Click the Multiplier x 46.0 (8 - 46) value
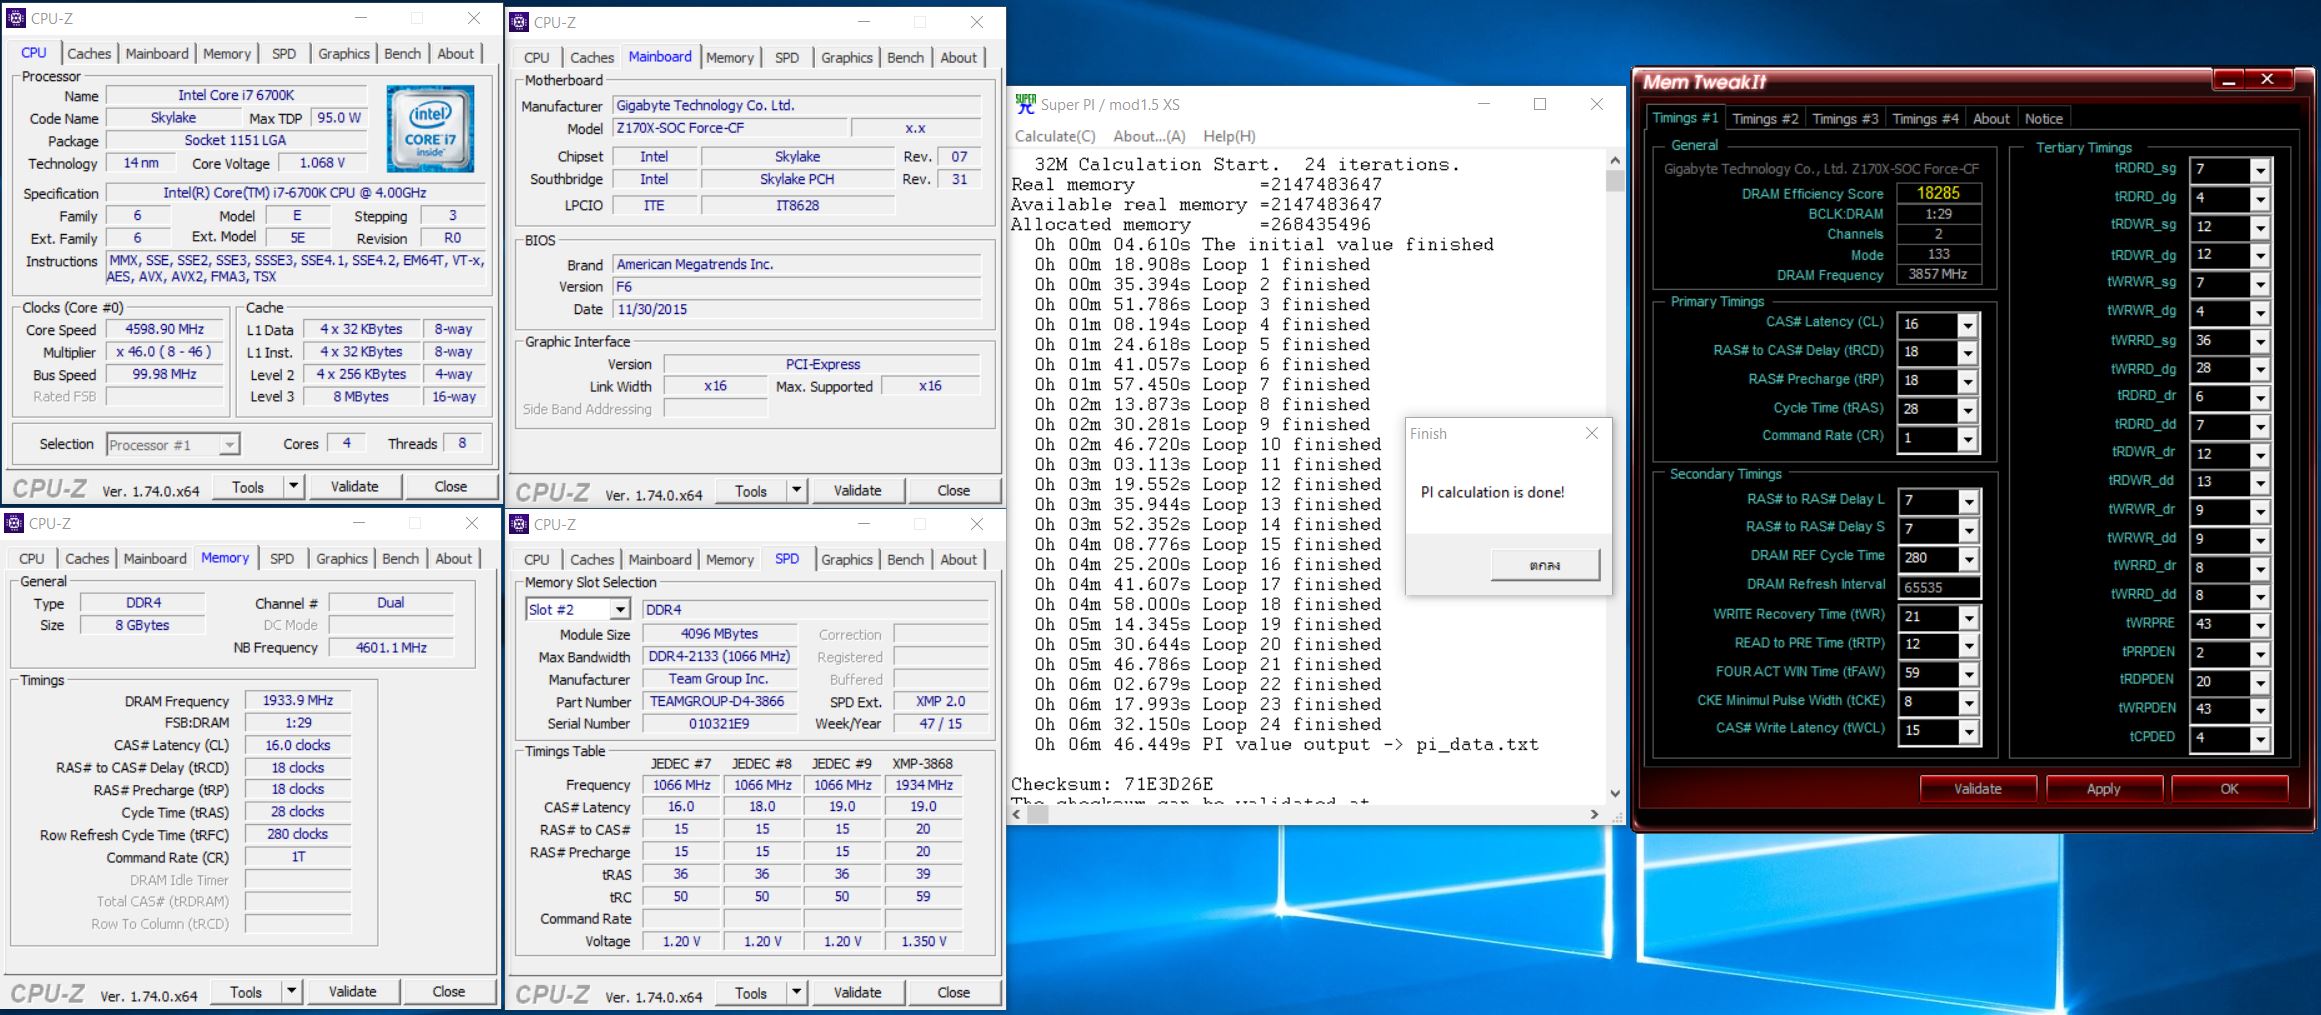Viewport: 2321px width, 1015px height. [x=164, y=352]
